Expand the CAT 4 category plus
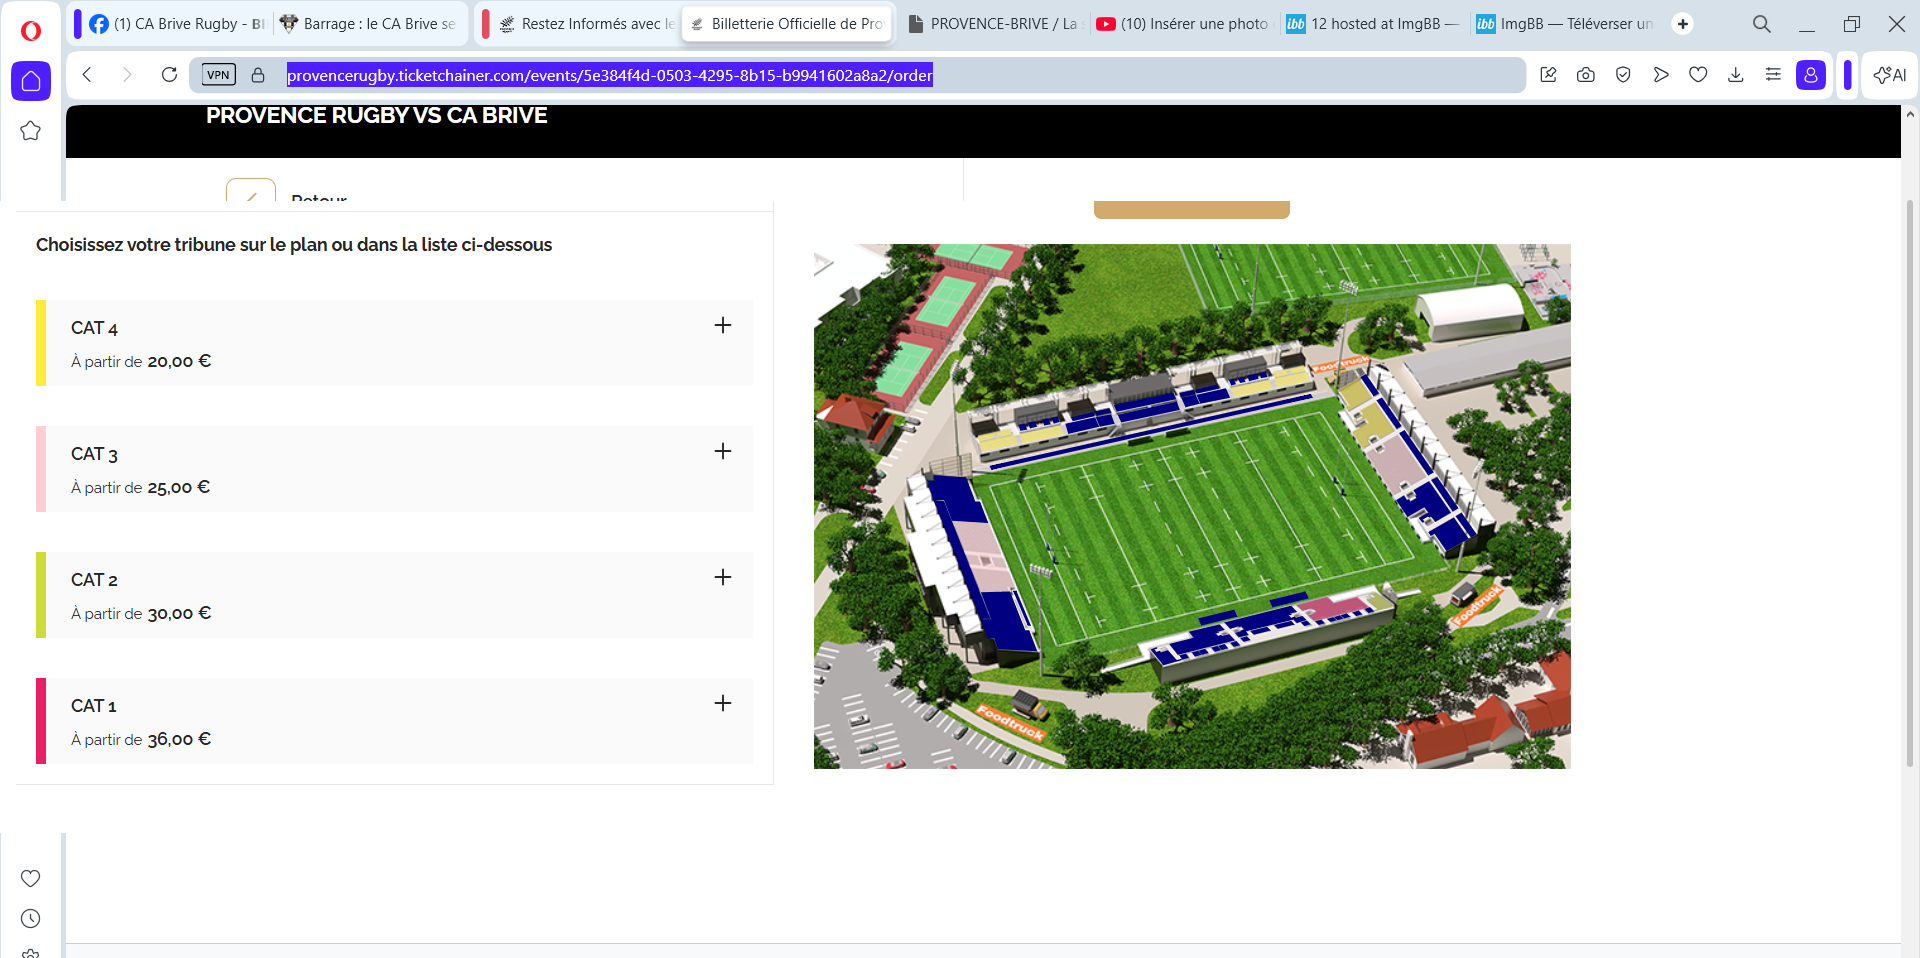 [723, 325]
